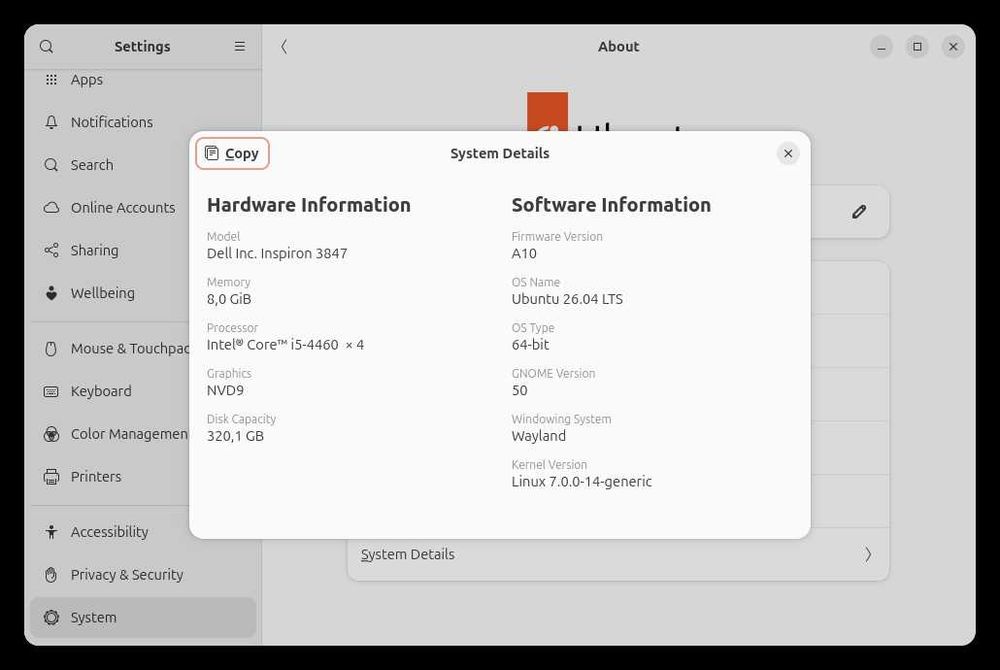Click the Keyboard icon in sidebar
1000x670 pixels.
pos(52,391)
